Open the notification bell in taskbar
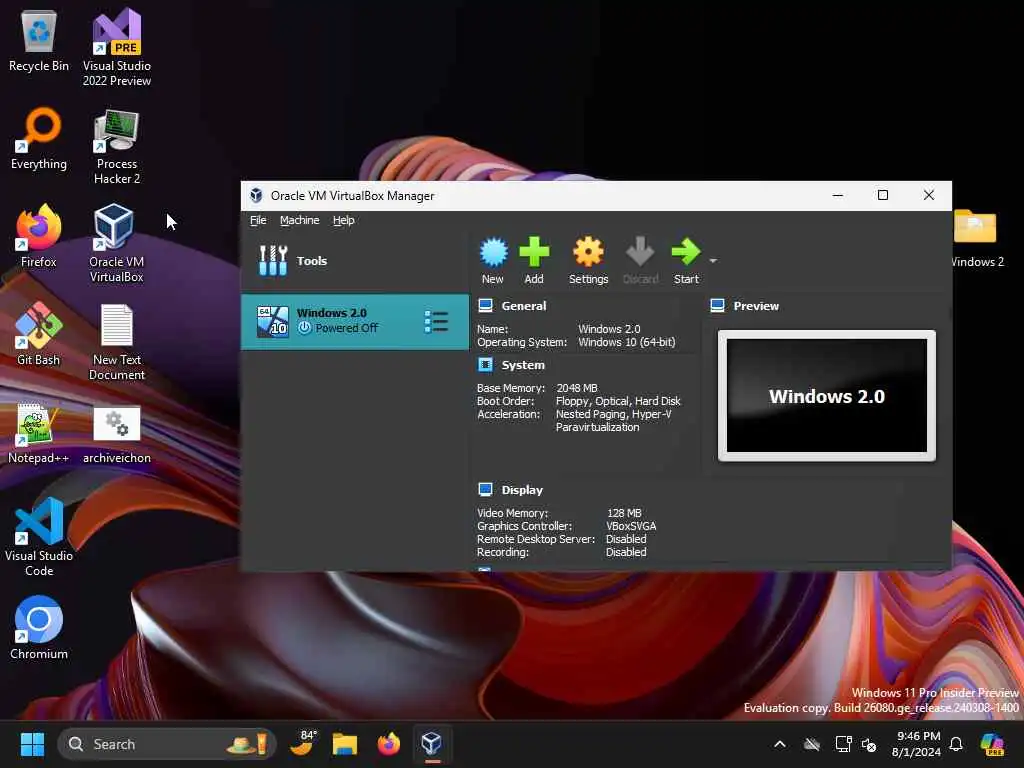 956,744
